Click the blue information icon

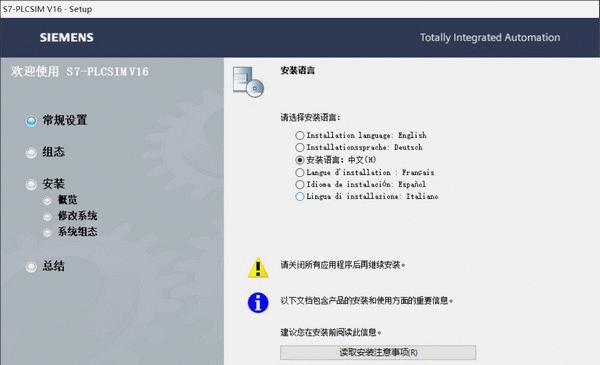pos(258,303)
